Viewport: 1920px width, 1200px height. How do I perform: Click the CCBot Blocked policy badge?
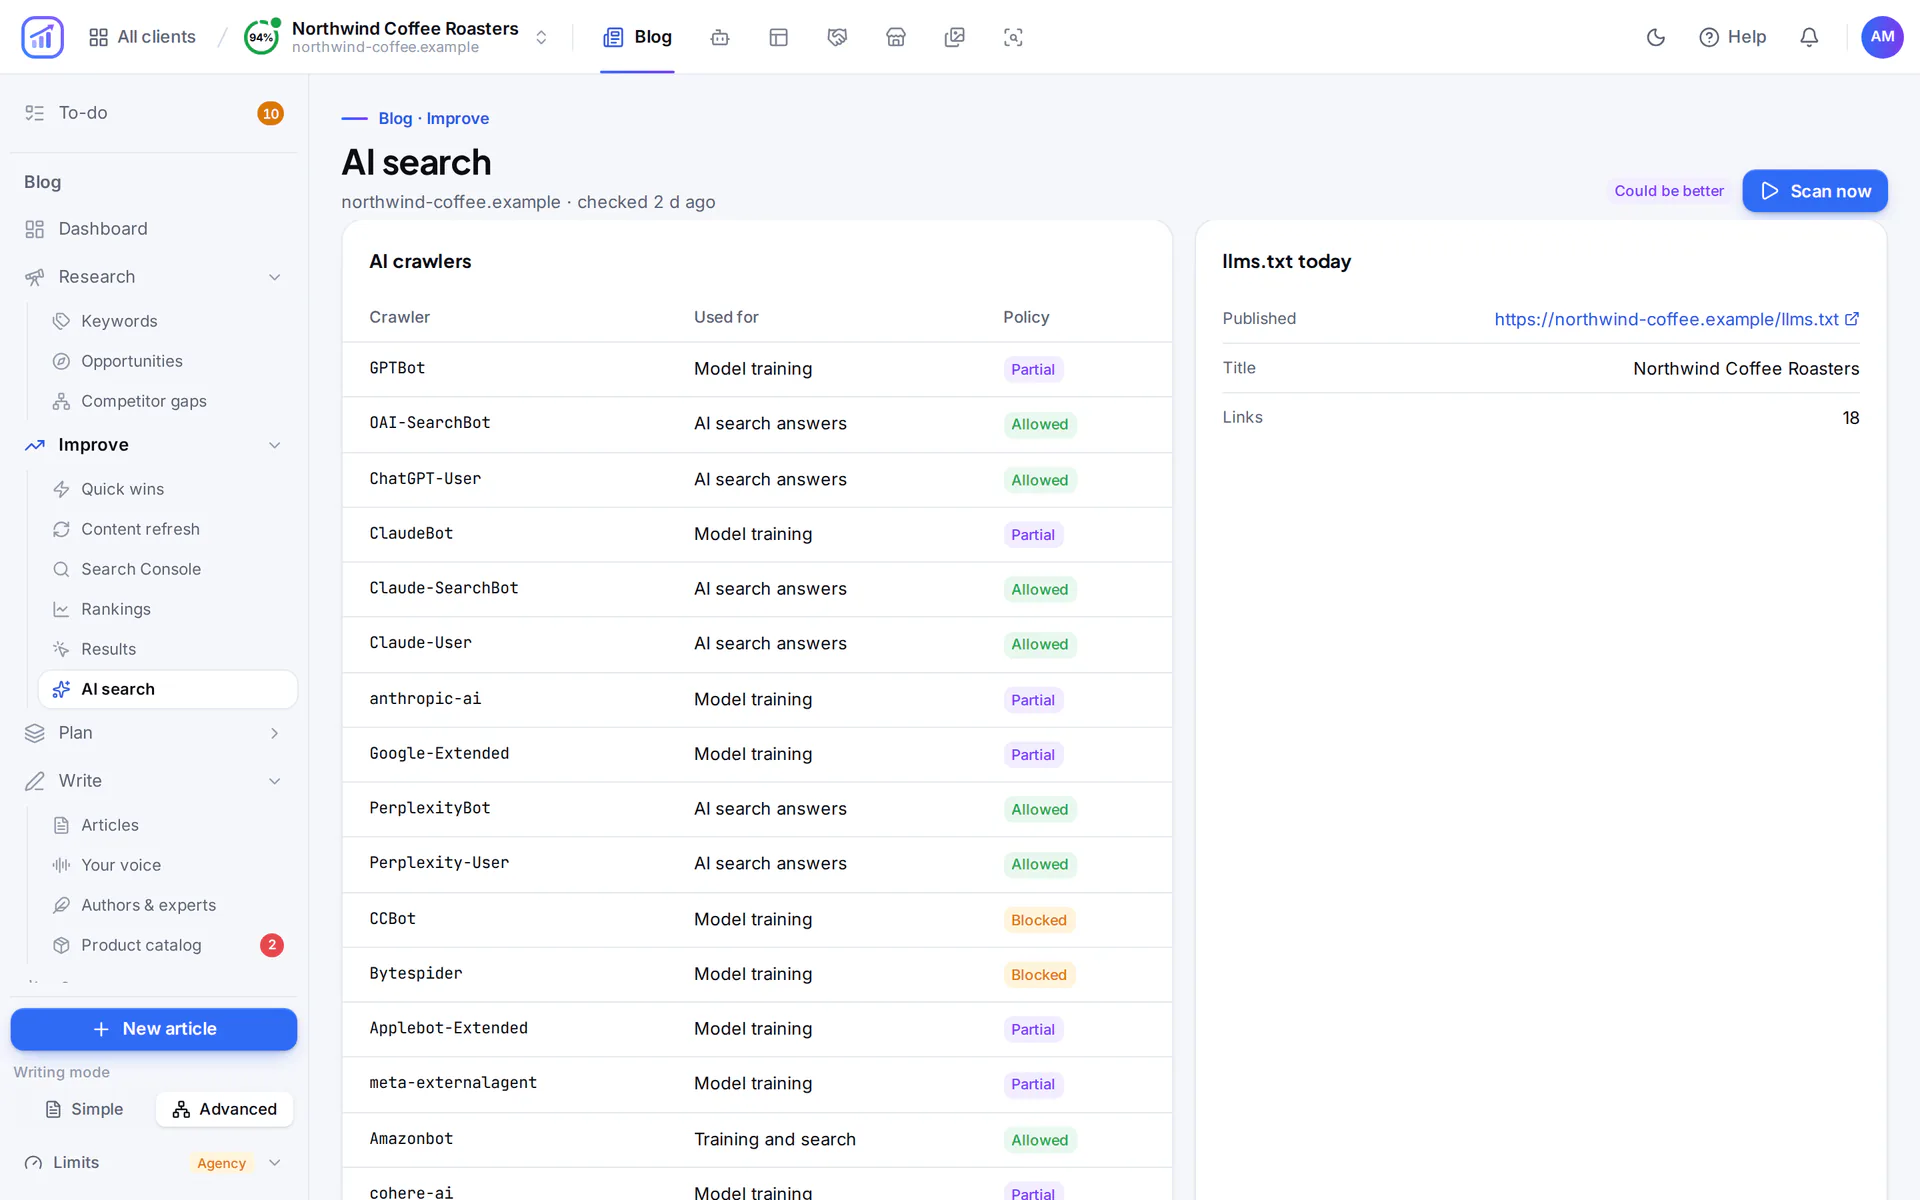point(1038,920)
